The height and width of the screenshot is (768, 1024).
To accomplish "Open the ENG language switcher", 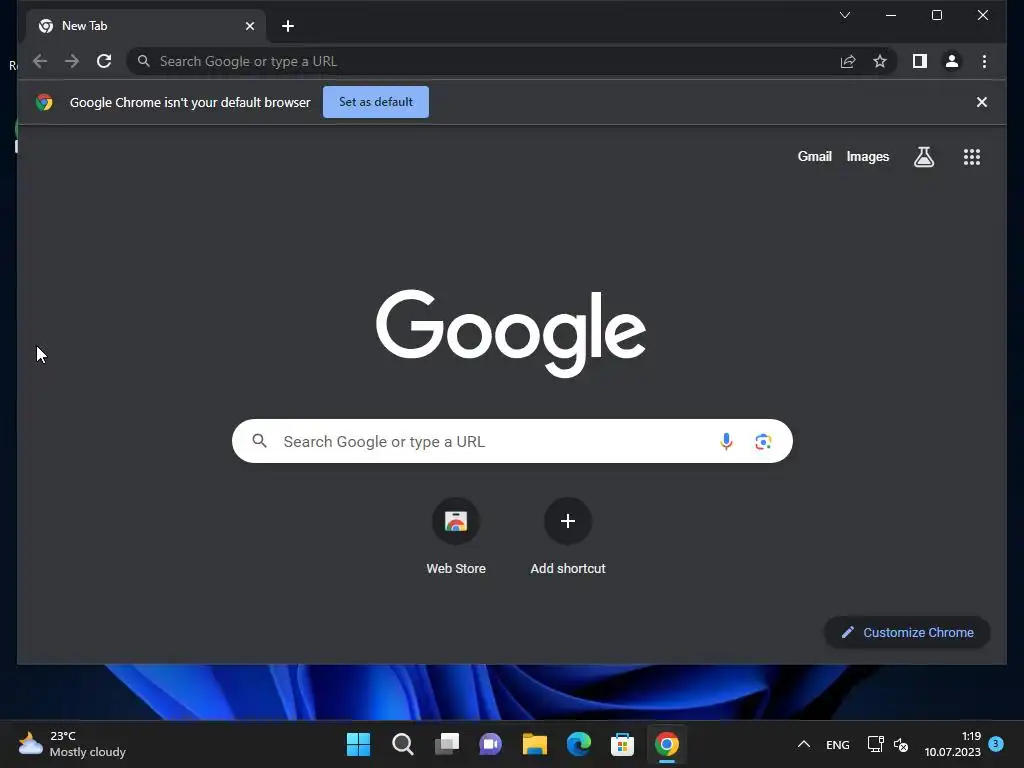I will pyautogui.click(x=837, y=745).
